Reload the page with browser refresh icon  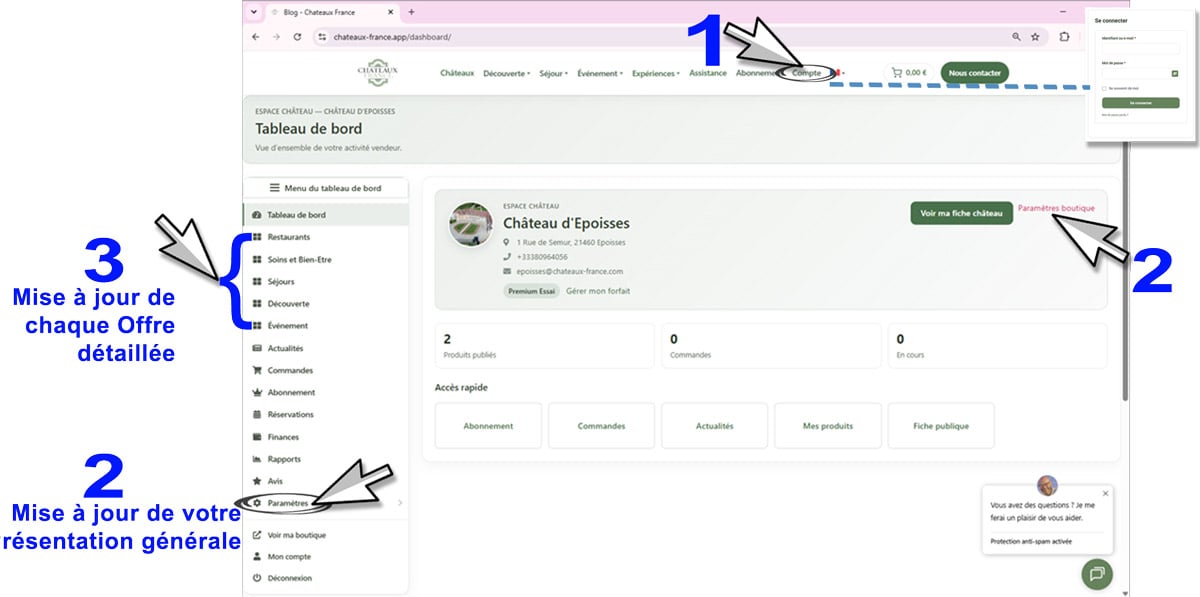pos(297,36)
